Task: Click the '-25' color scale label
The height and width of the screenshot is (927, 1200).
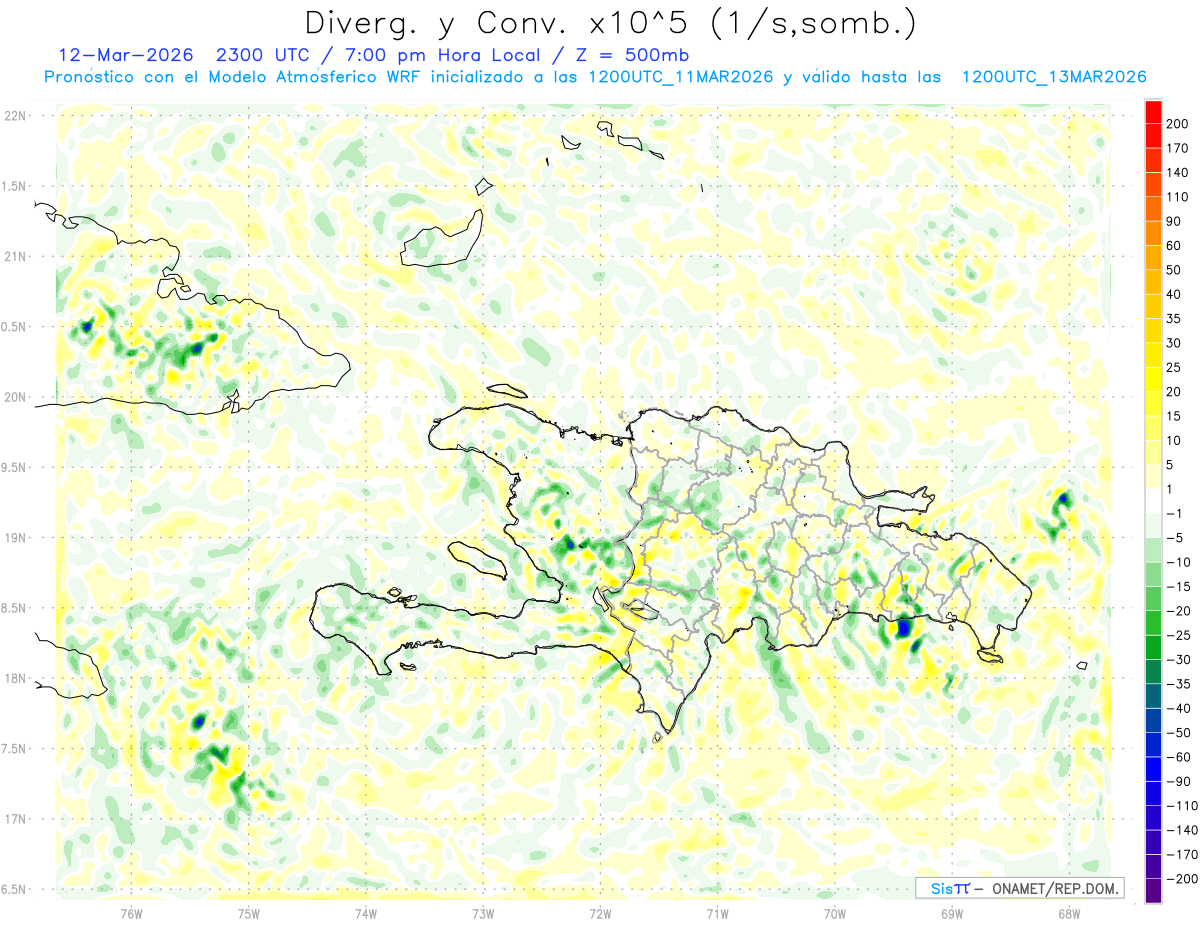Action: (1179, 635)
